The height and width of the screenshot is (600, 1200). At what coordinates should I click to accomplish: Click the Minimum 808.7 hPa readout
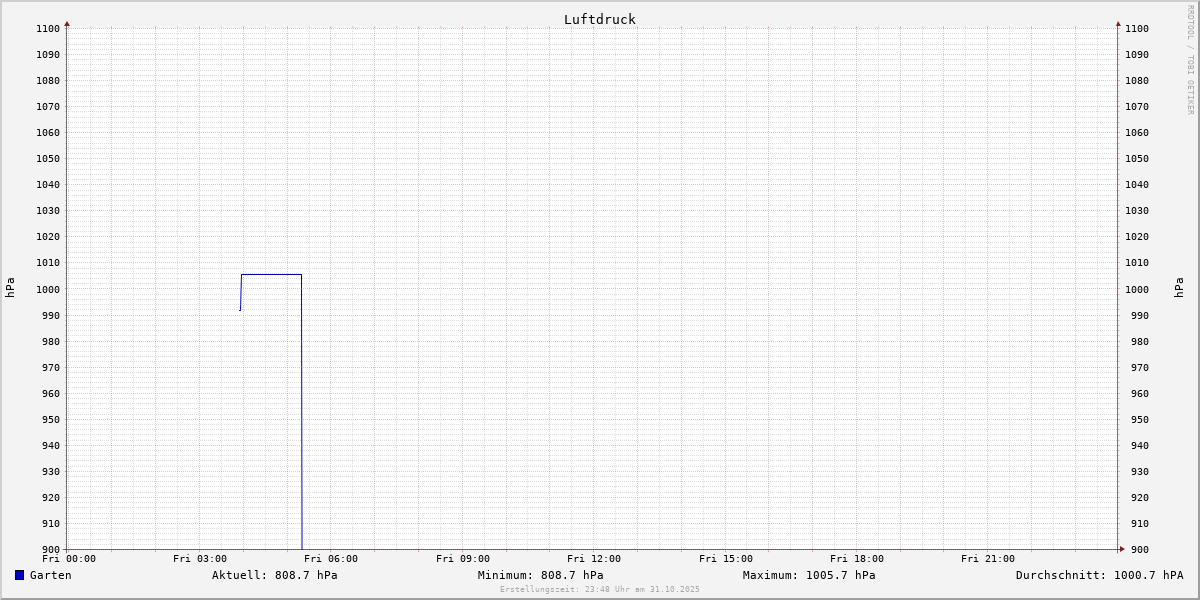[x=540, y=575]
